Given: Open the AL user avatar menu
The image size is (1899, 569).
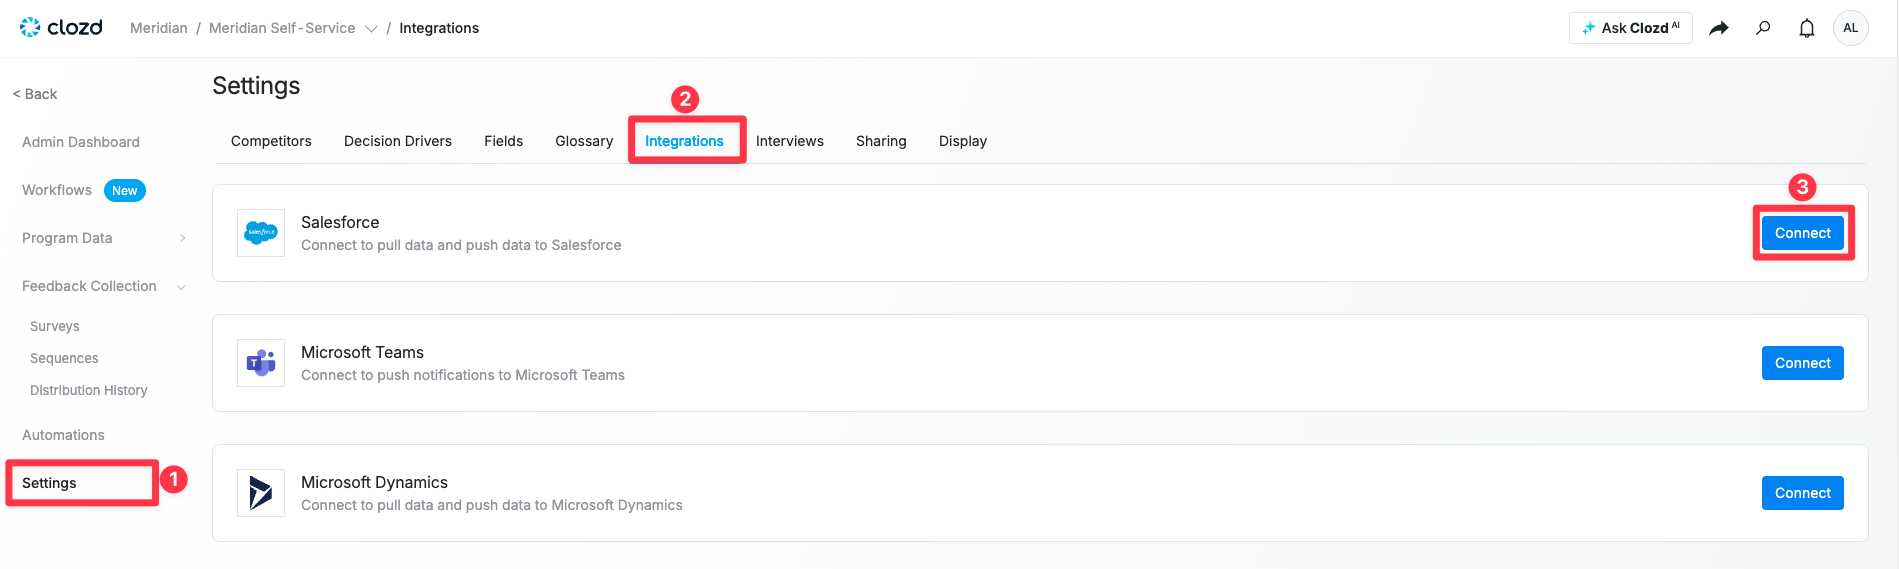Looking at the screenshot, I should tap(1850, 28).
